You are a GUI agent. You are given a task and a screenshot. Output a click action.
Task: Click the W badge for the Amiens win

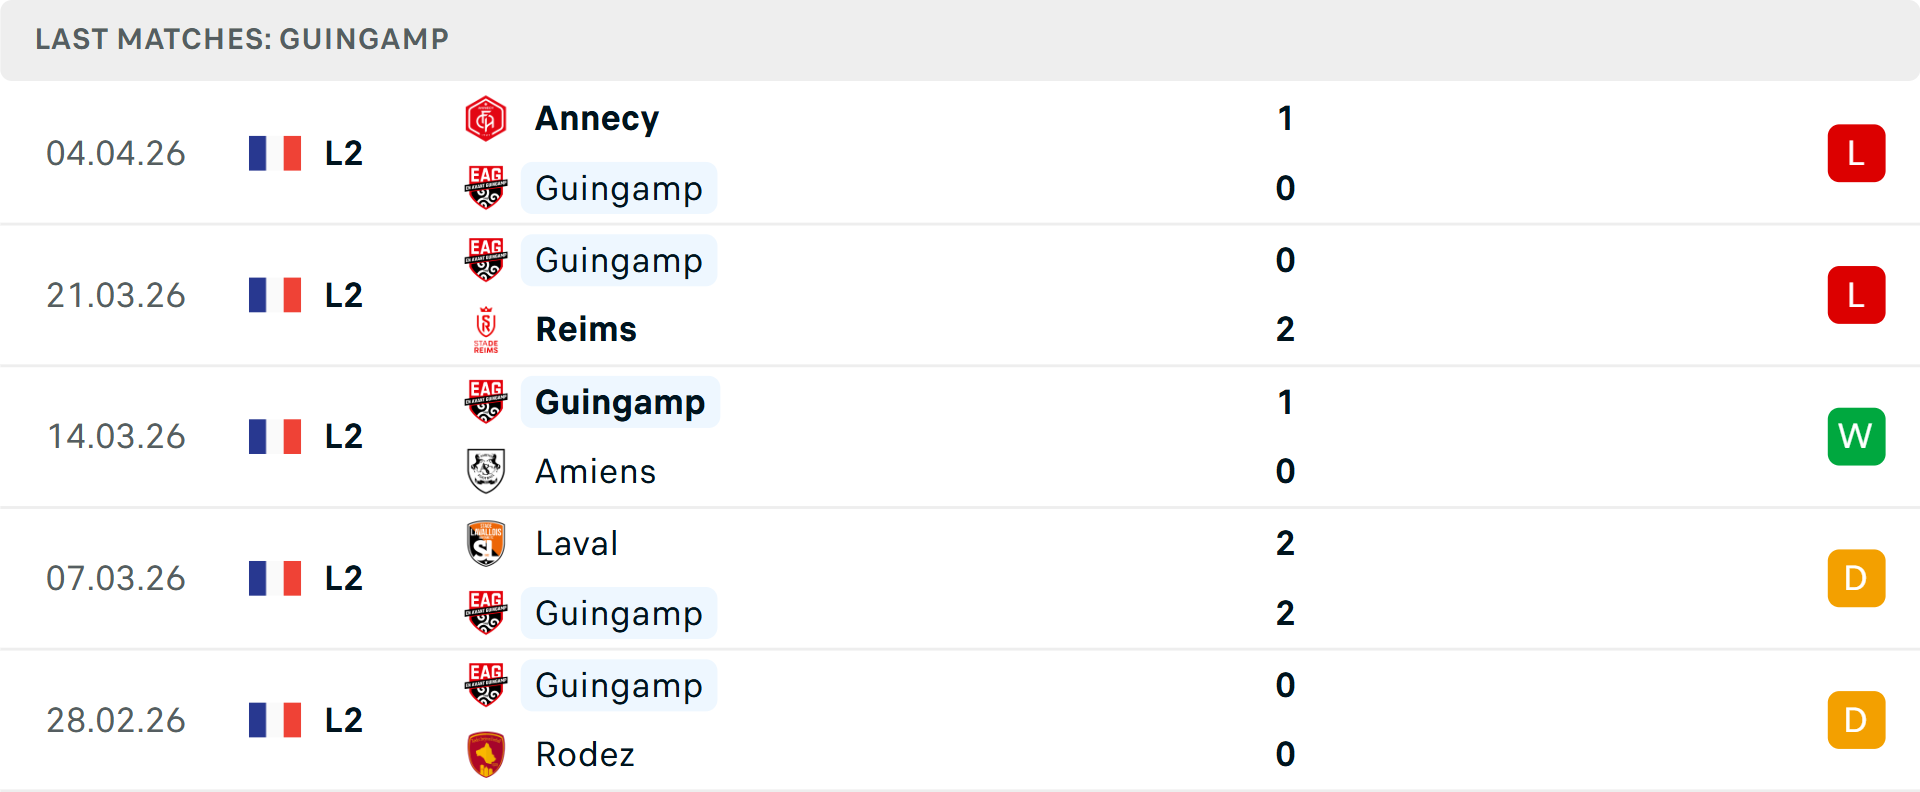click(x=1856, y=436)
